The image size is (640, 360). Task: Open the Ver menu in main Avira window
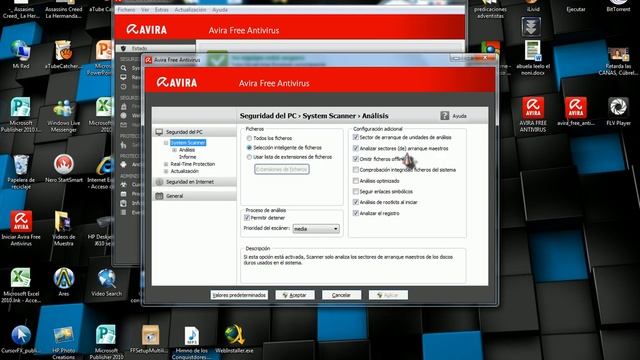[x=145, y=10]
